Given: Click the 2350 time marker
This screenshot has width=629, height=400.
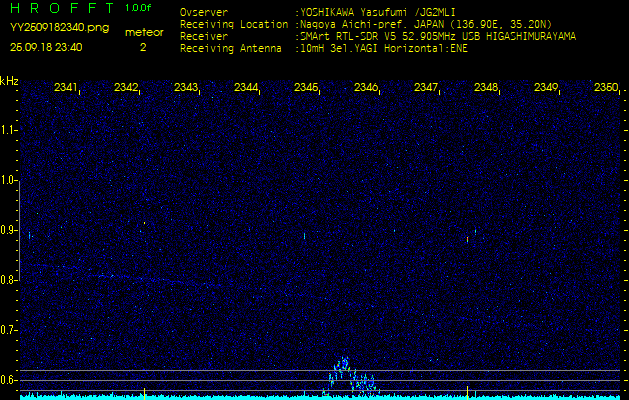Looking at the screenshot, I should (x=605, y=88).
